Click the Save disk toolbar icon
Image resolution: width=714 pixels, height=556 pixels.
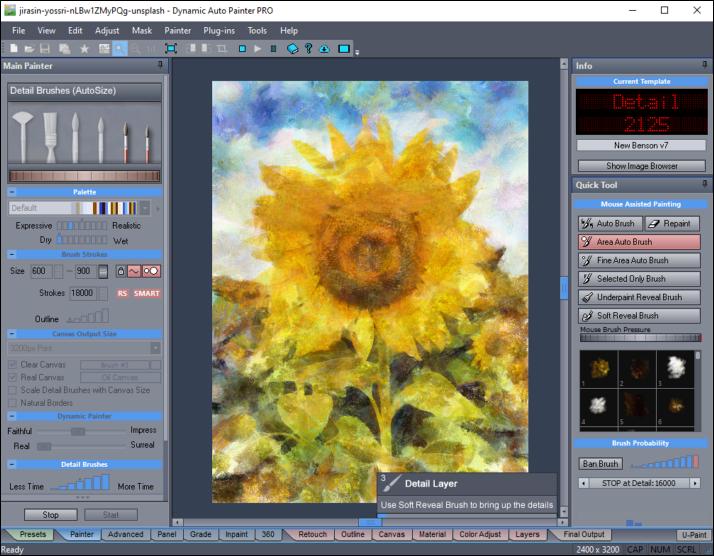coord(45,48)
